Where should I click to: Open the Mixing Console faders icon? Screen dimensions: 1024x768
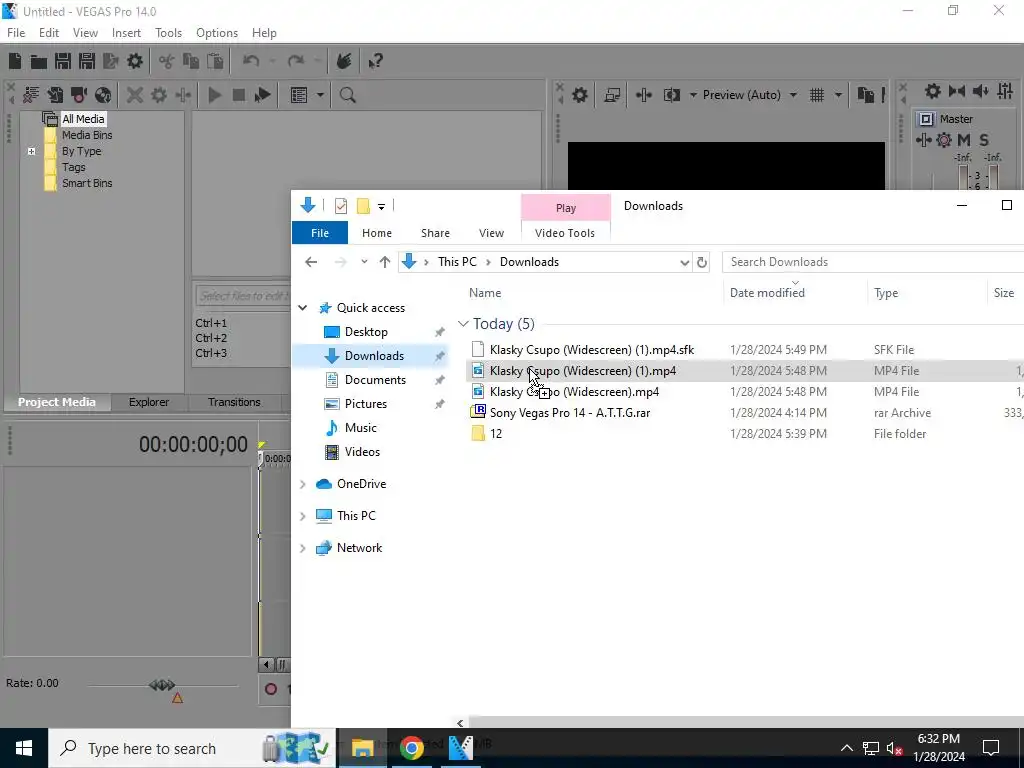point(1005,91)
